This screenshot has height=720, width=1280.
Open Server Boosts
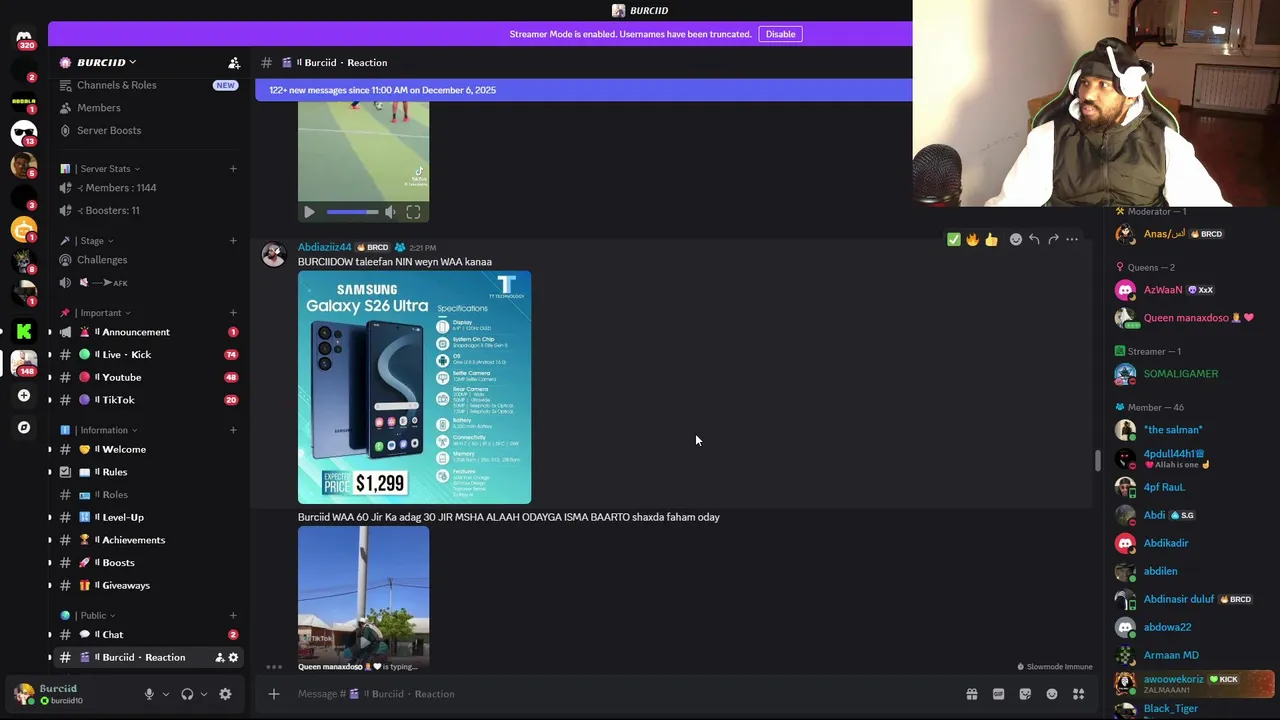coord(148,130)
